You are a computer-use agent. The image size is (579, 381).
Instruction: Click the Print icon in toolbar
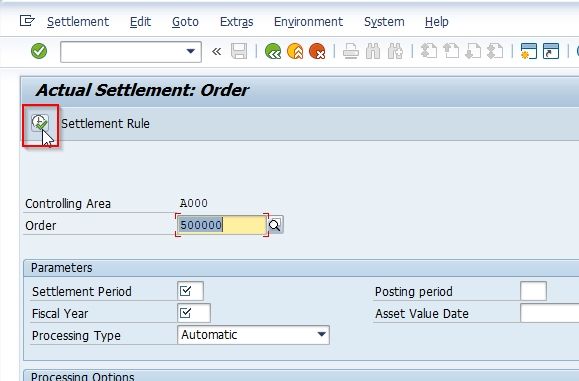pos(350,51)
